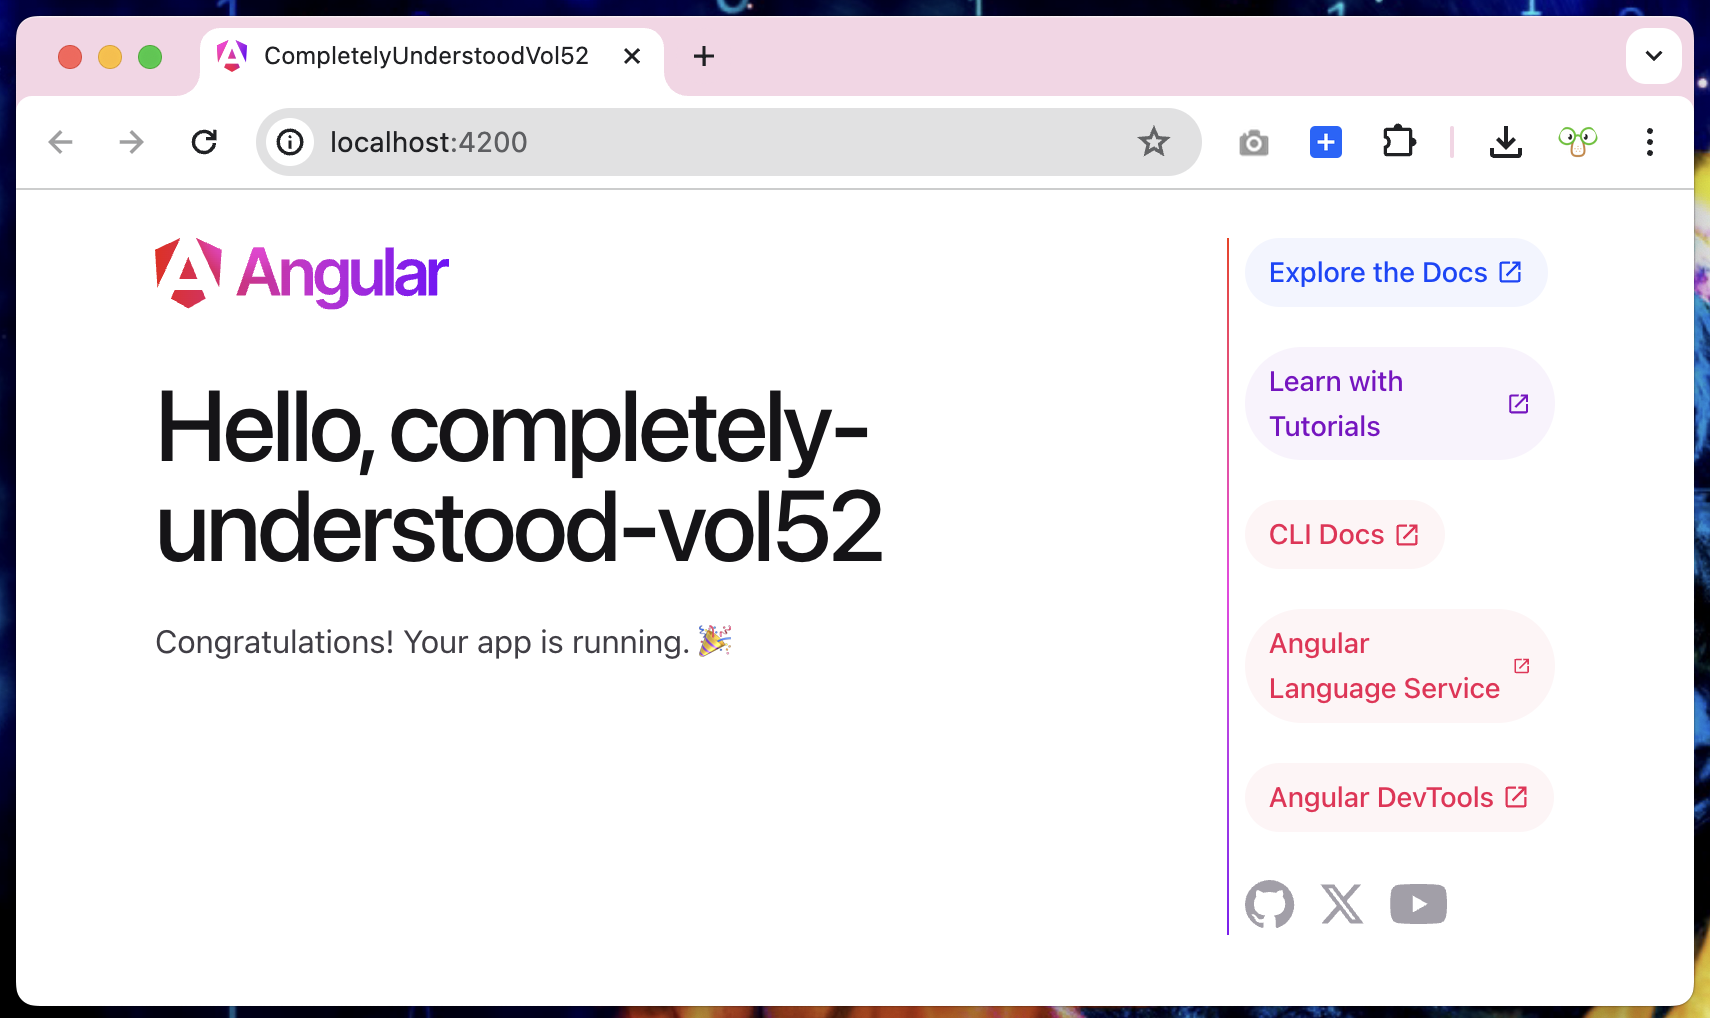
Task: Open the Extensions puzzle piece icon
Action: tap(1398, 142)
